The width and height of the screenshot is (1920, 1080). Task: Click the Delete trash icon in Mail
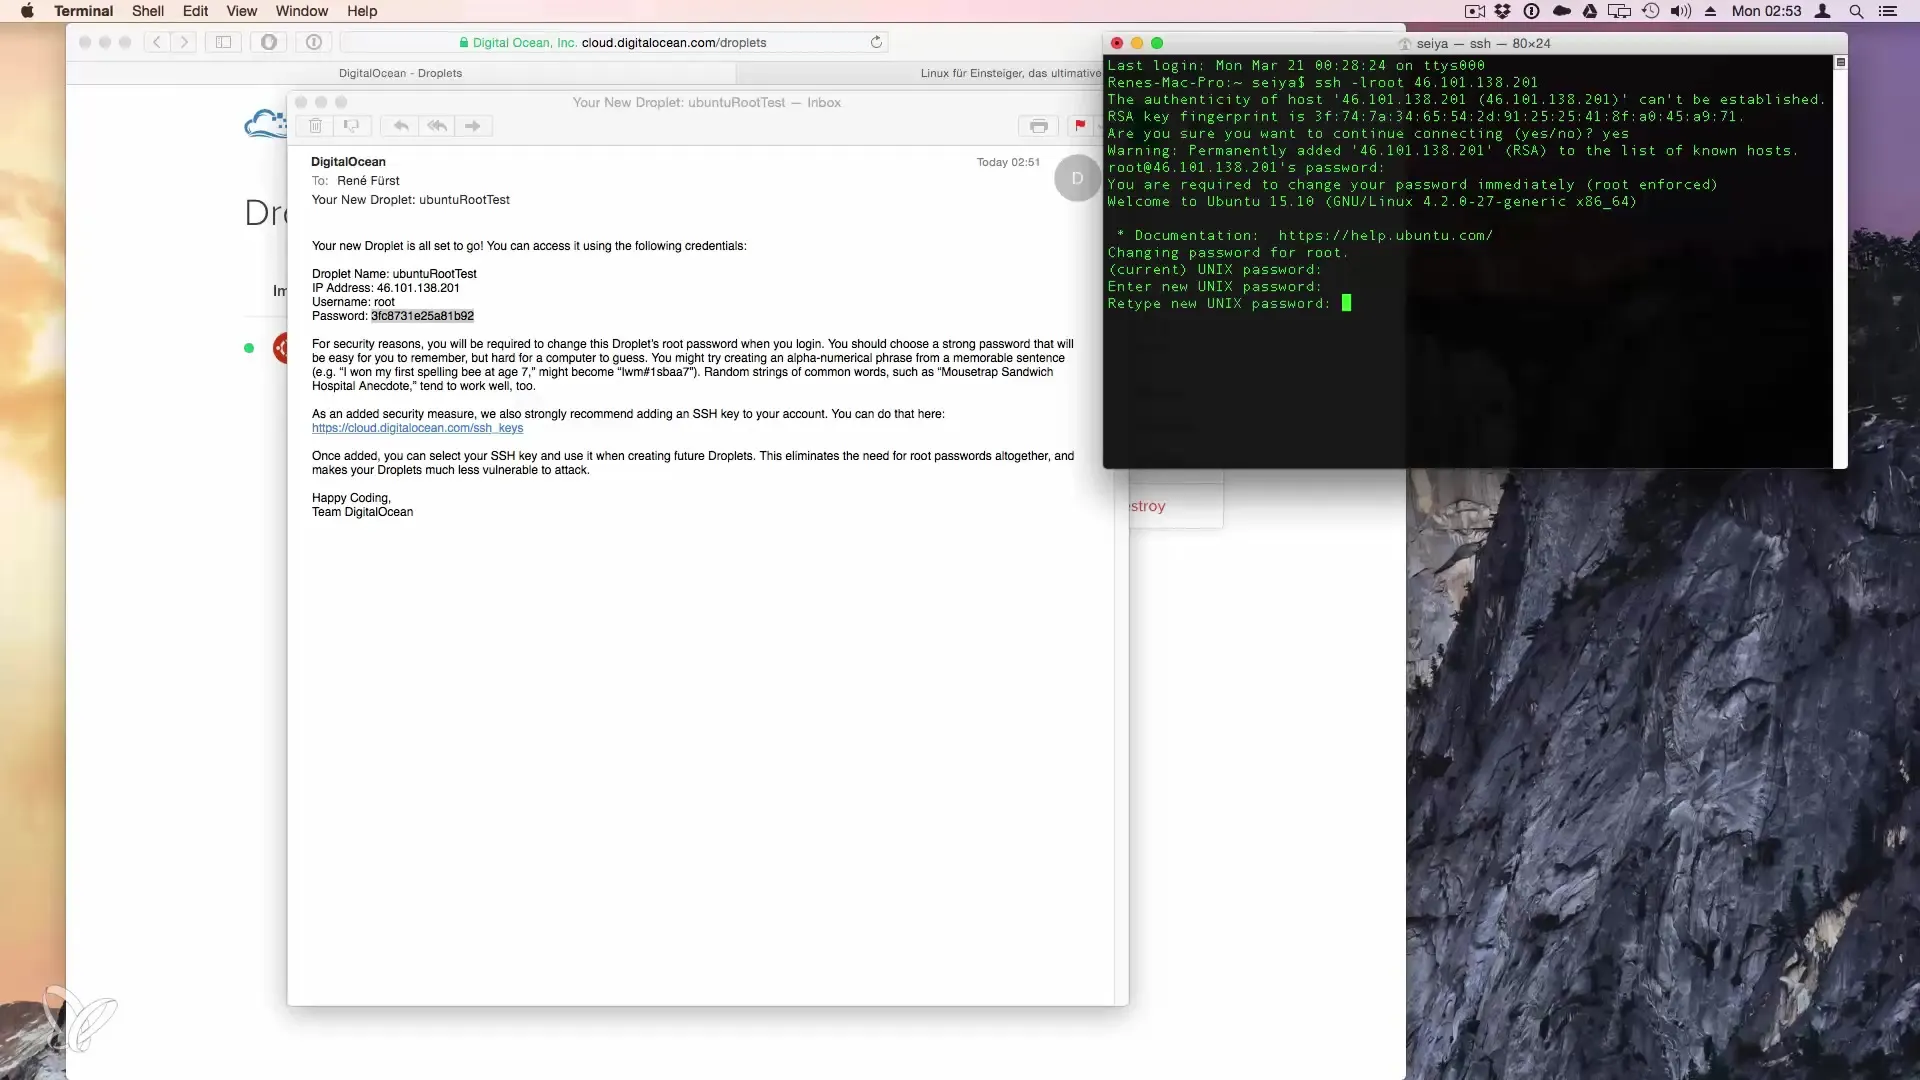pyautogui.click(x=315, y=126)
